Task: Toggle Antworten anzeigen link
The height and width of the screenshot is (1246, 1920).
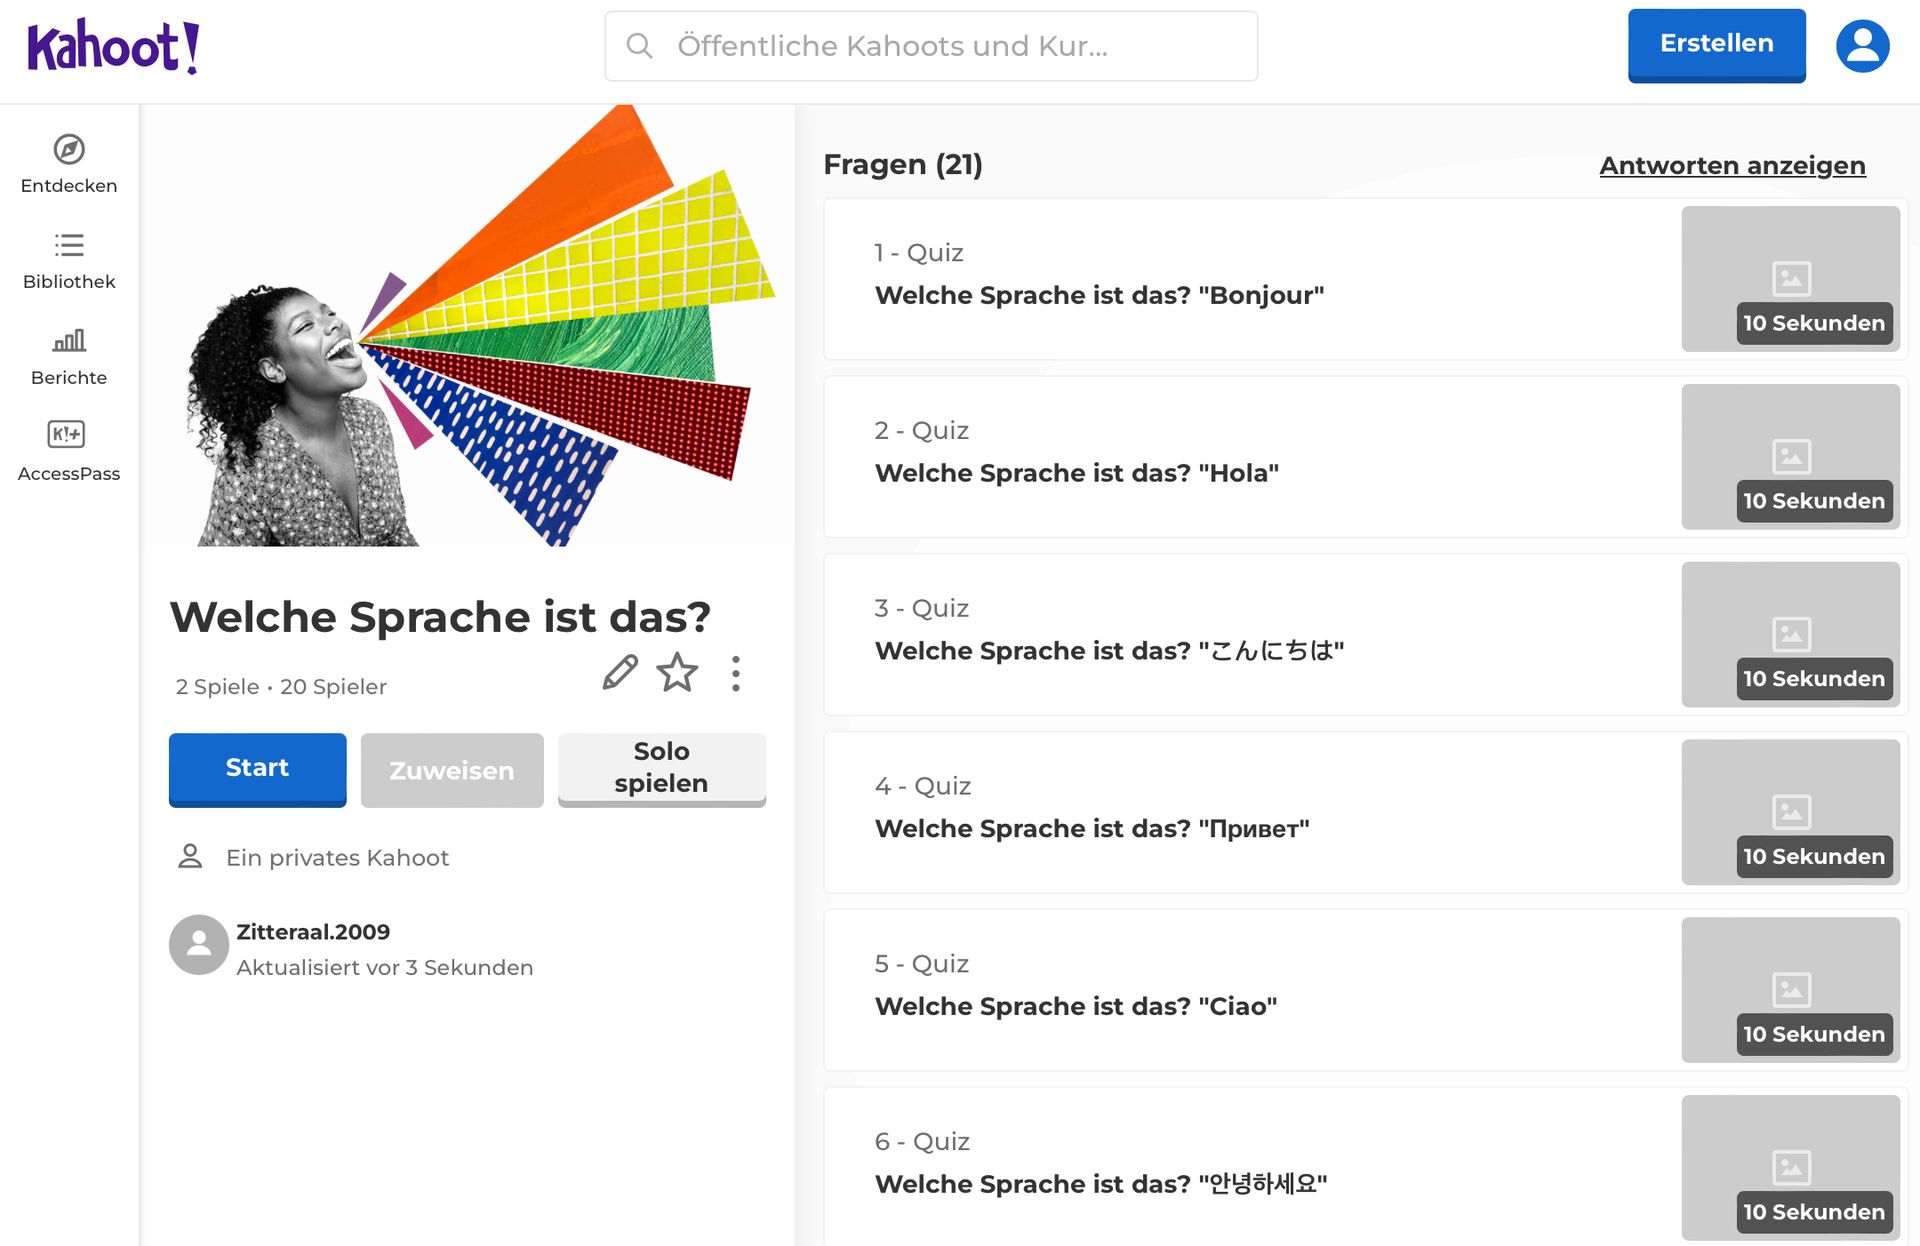Action: pyautogui.click(x=1732, y=166)
